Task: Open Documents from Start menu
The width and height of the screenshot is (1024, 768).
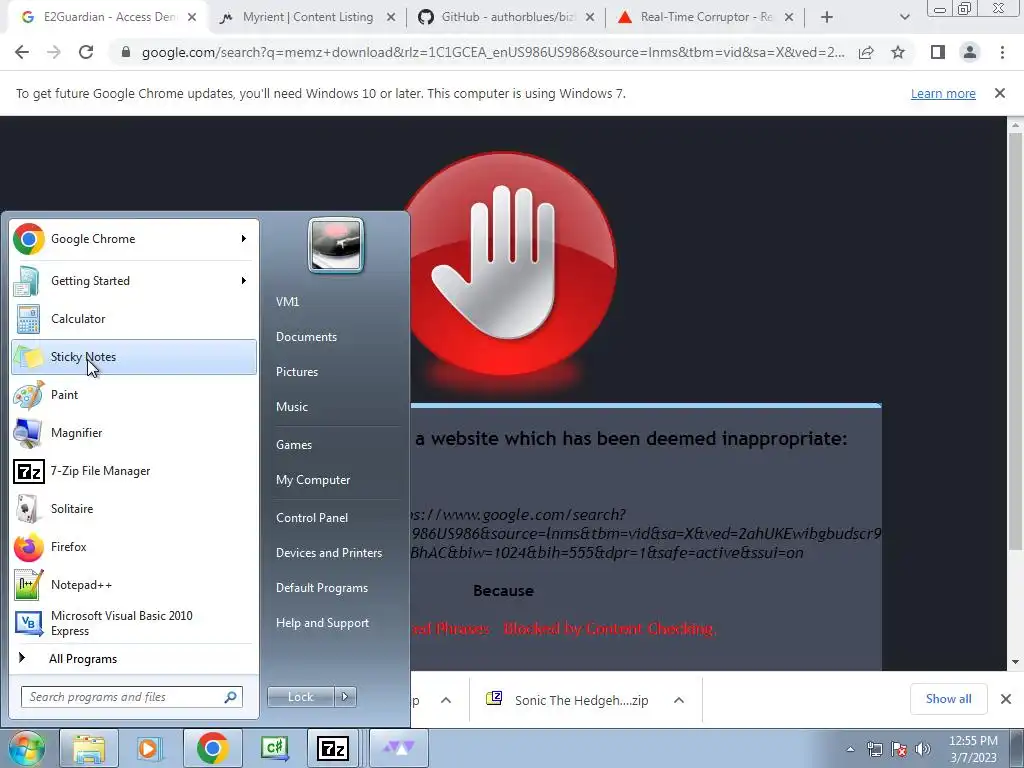Action: click(306, 337)
